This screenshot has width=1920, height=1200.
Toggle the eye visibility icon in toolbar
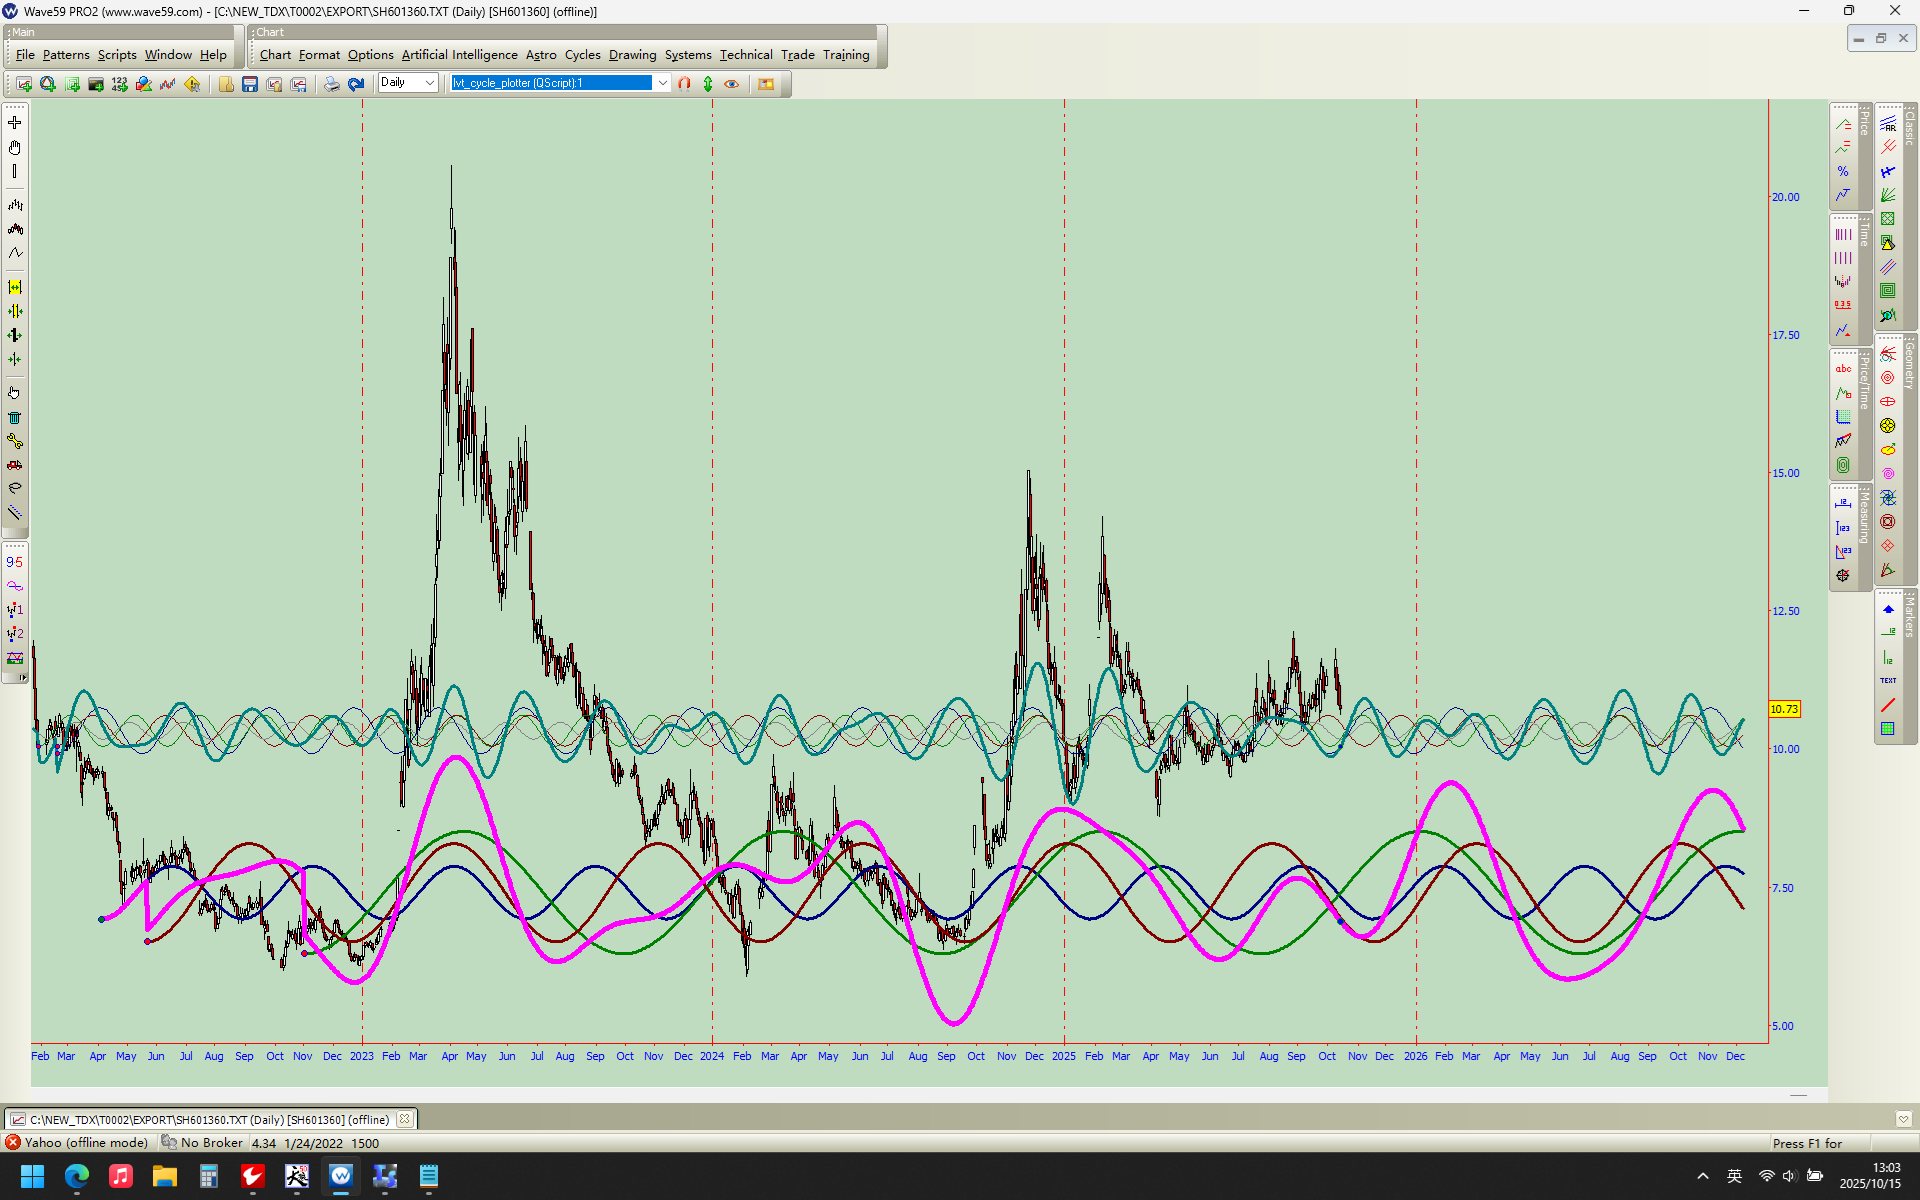[x=732, y=84]
